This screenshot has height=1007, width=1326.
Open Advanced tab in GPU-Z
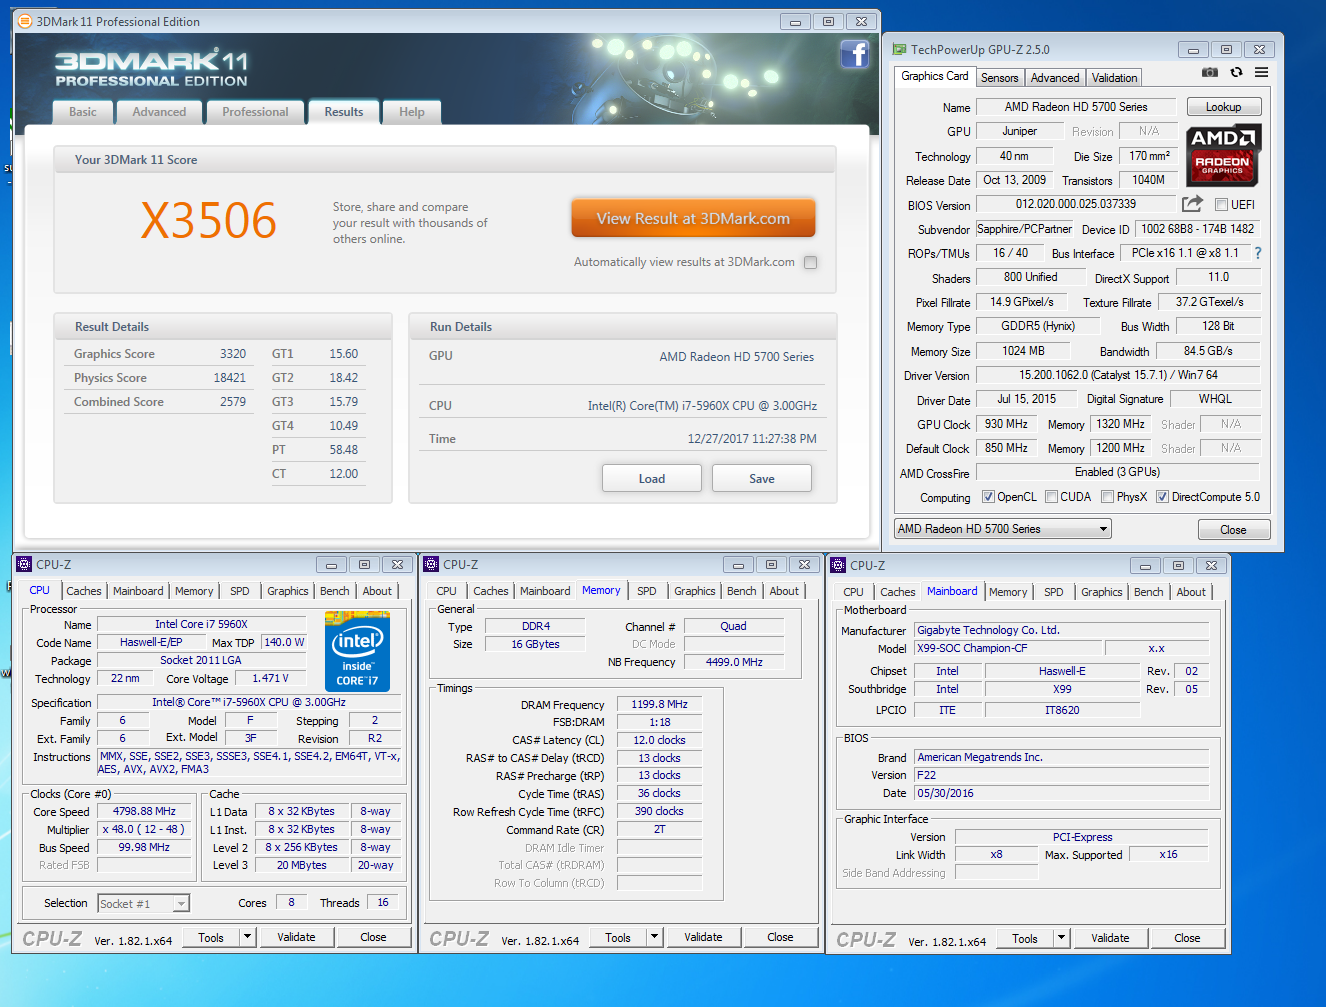(x=1055, y=78)
